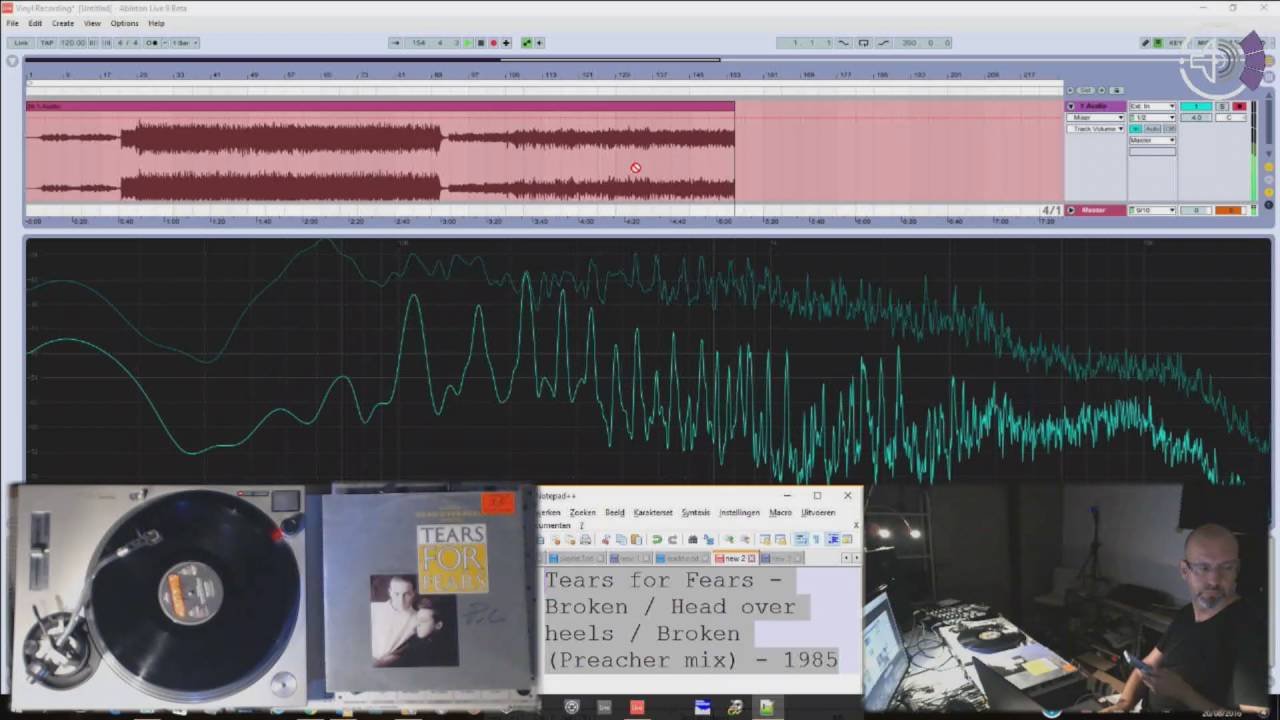Select the 4 / 4 time signature field
Viewport: 1280px width, 720px height.
click(x=127, y=43)
